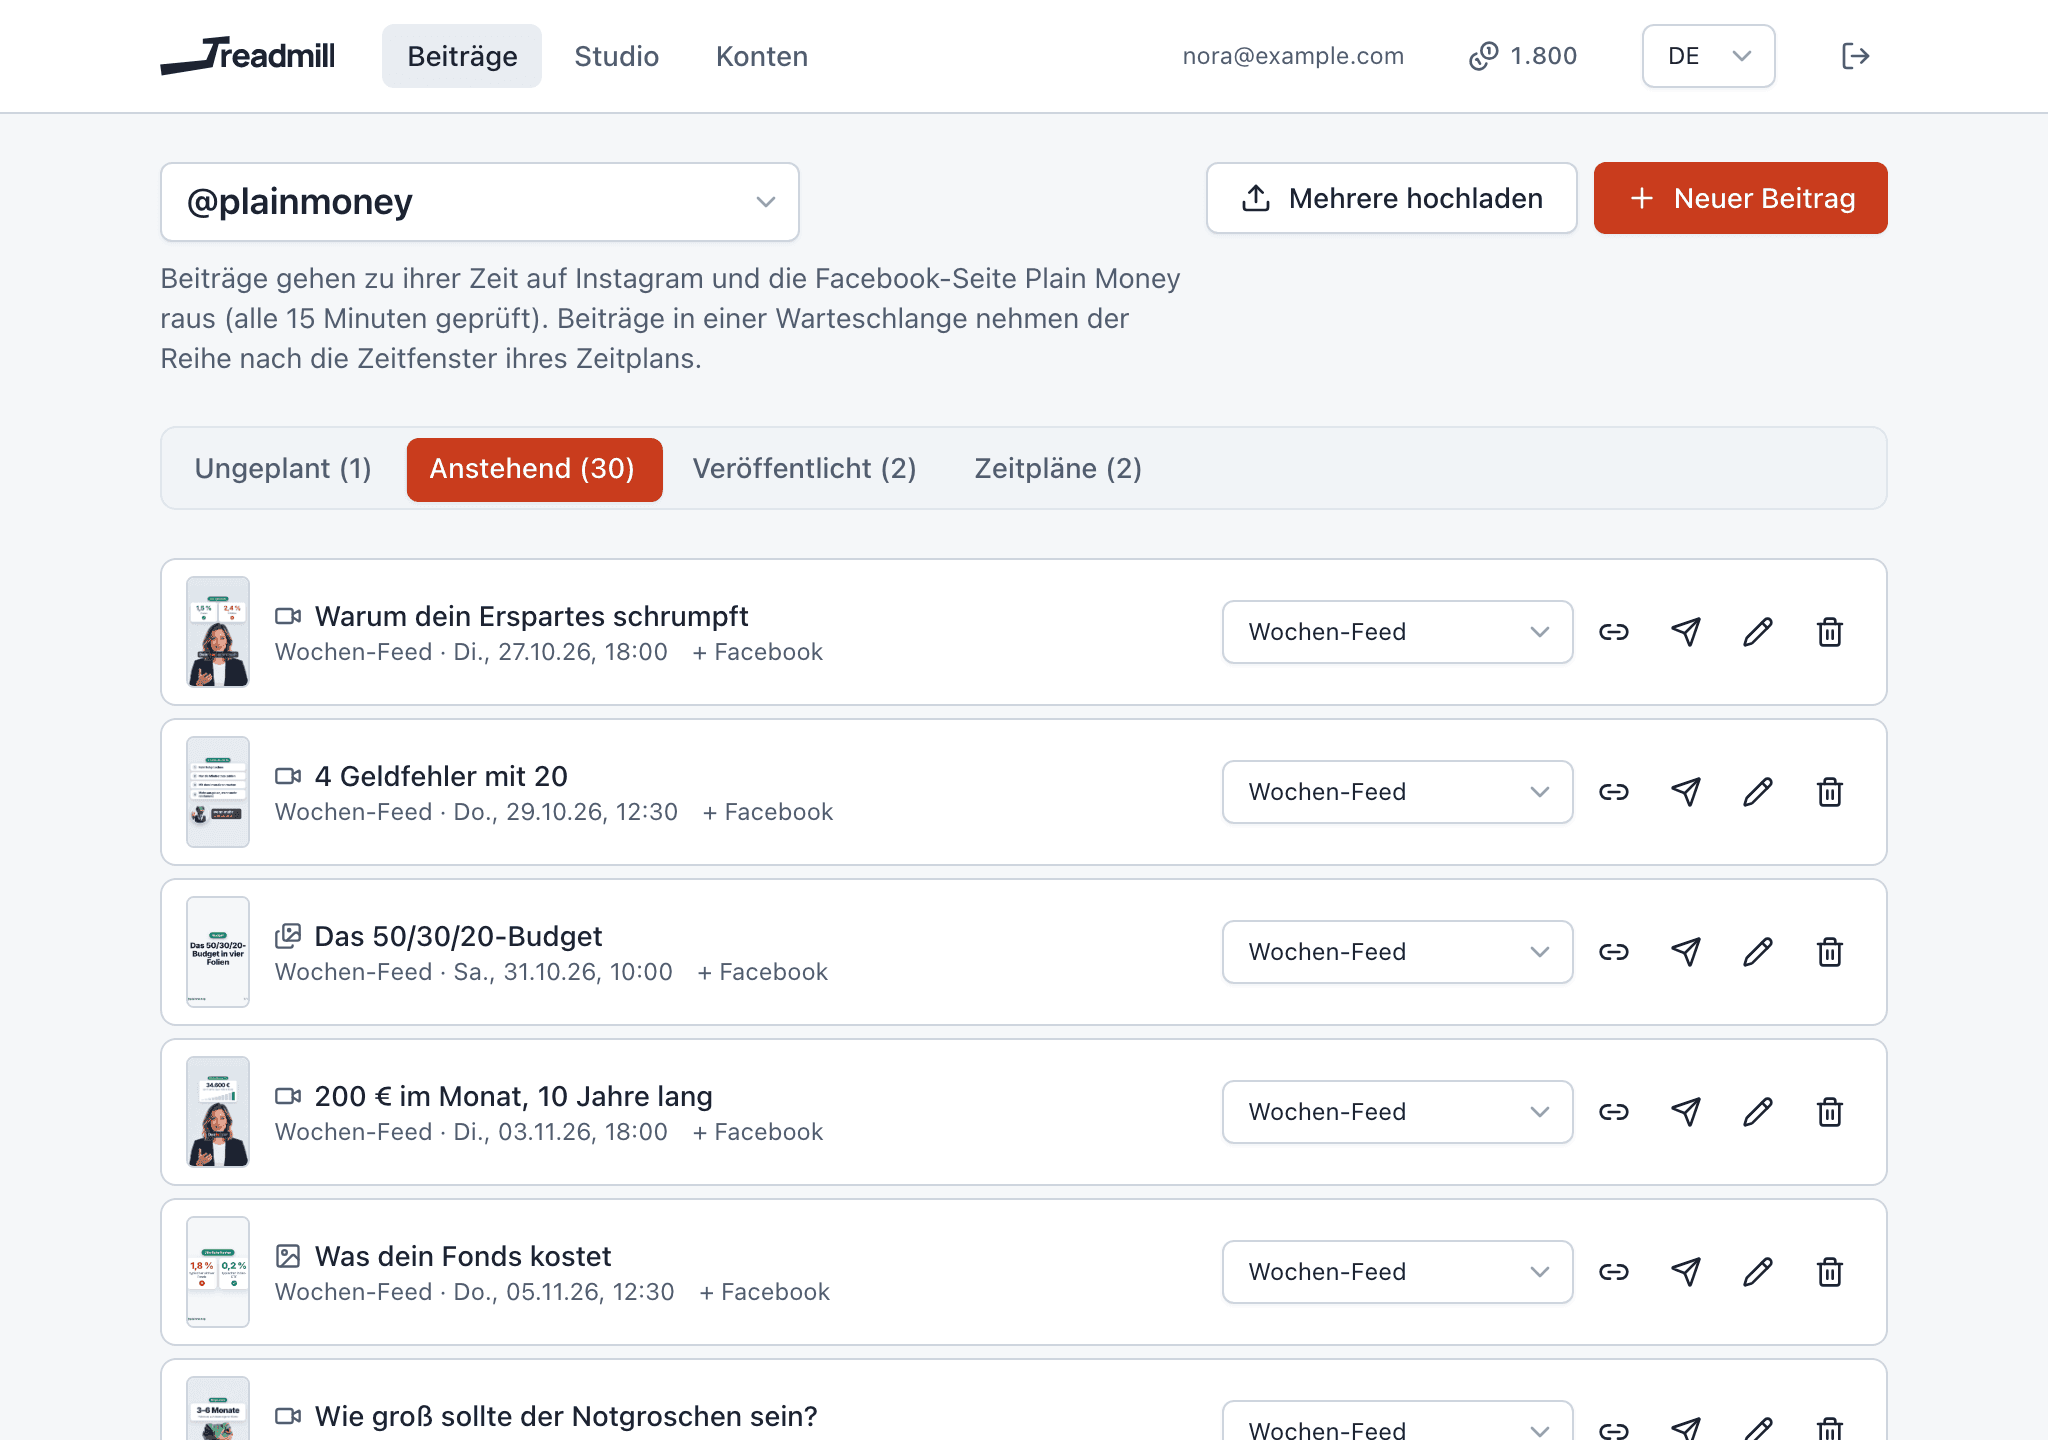Copy link for 'Warum dein Erspartes schrumpft'
The image size is (2048, 1440).
click(x=1614, y=632)
